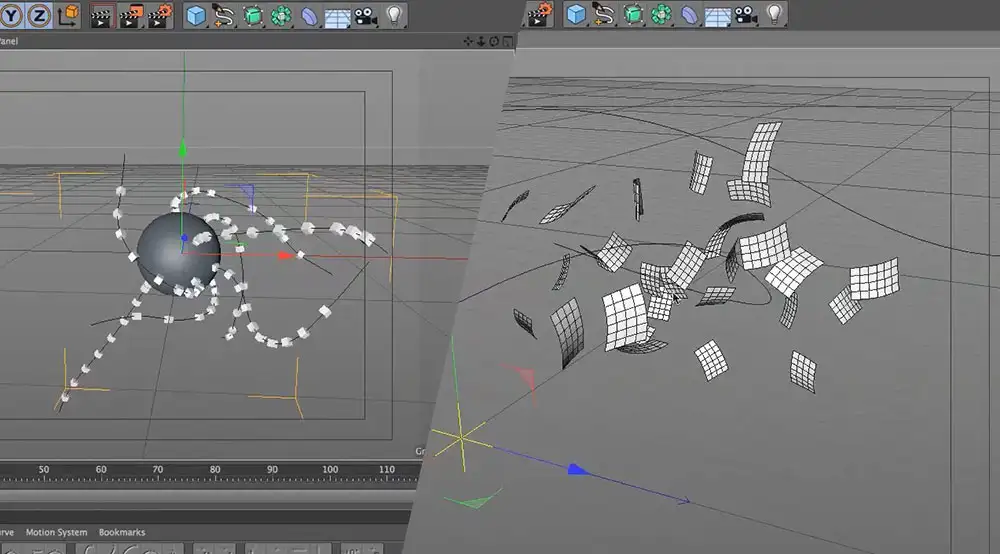Jump to frame 110 on timeline ruler
The height and width of the screenshot is (554, 1000).
click(x=386, y=472)
